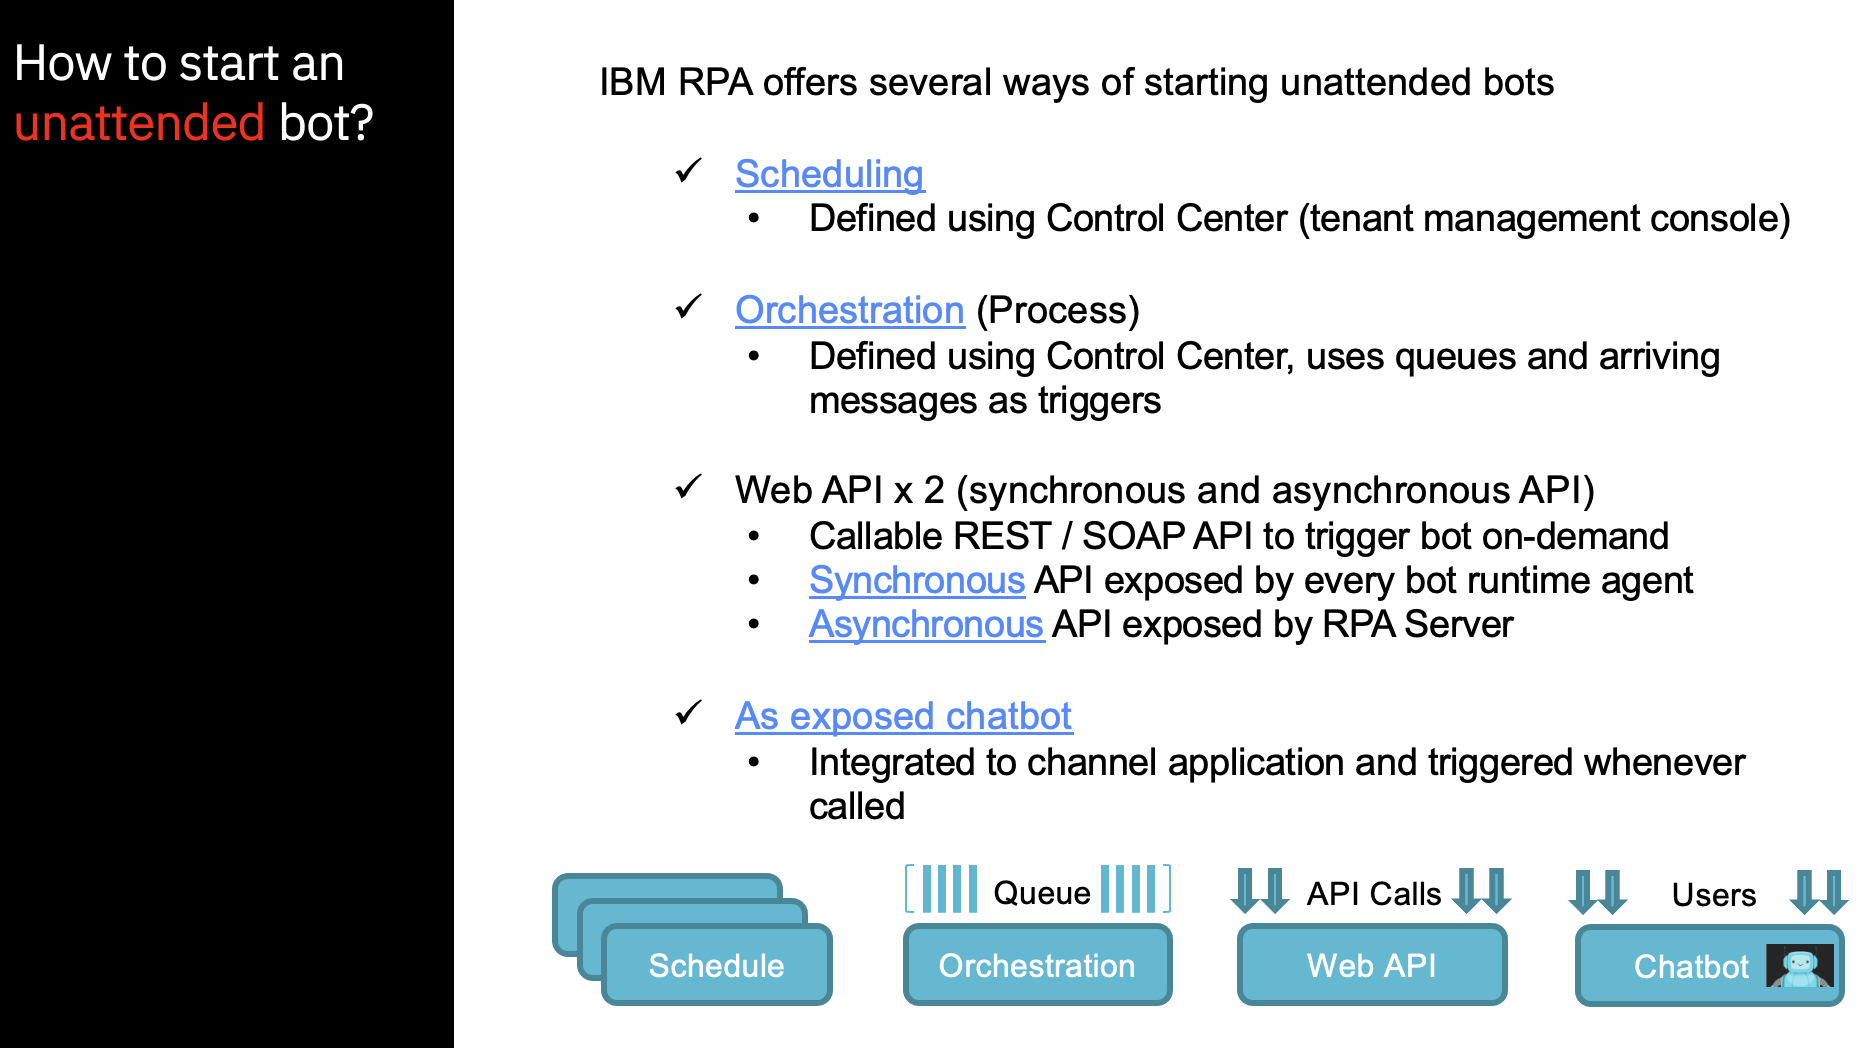This screenshot has height=1048, width=1874.
Task: Click the checkmark beside Orchestration
Action: (689, 307)
